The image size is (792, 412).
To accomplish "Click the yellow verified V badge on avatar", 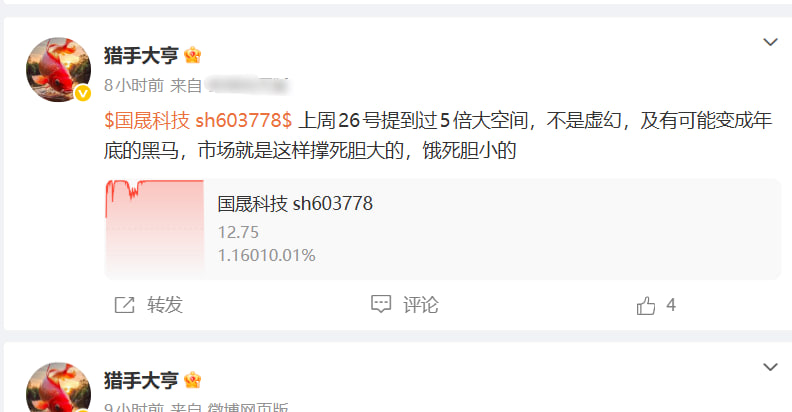I will [83, 93].
